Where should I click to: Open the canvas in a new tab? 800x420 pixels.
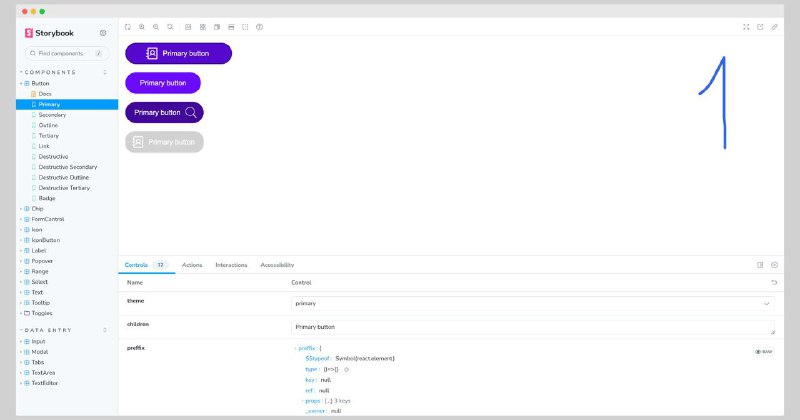tap(760, 27)
